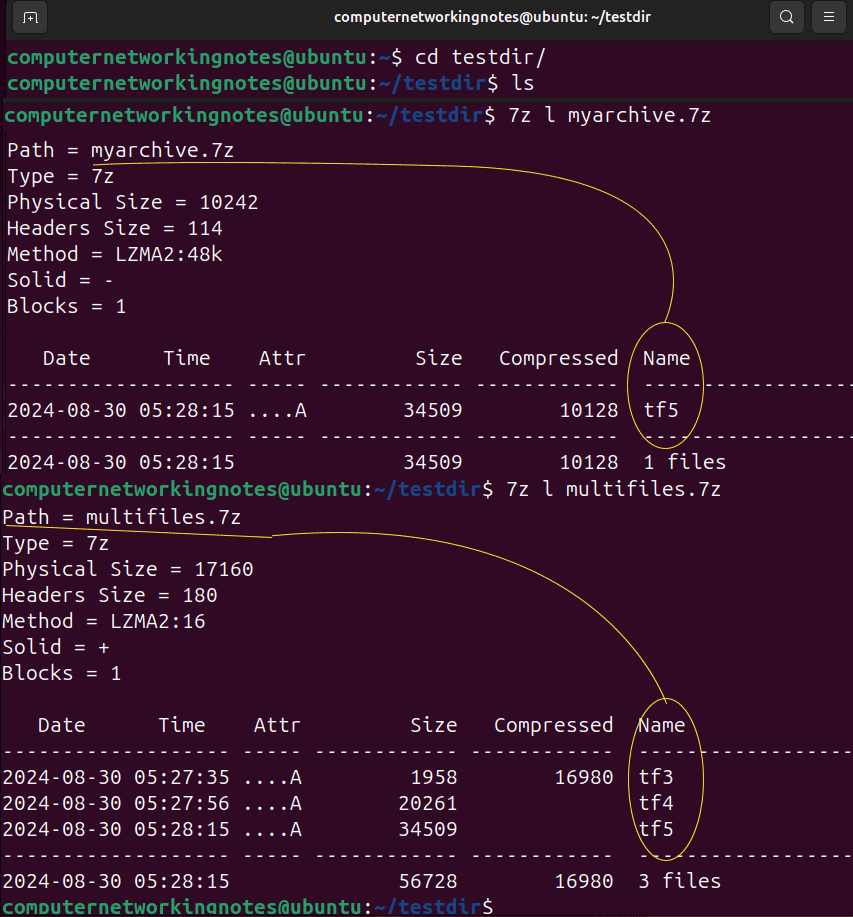Click timestamp '05:27:56' in tf4 row

pyautogui.click(x=182, y=803)
